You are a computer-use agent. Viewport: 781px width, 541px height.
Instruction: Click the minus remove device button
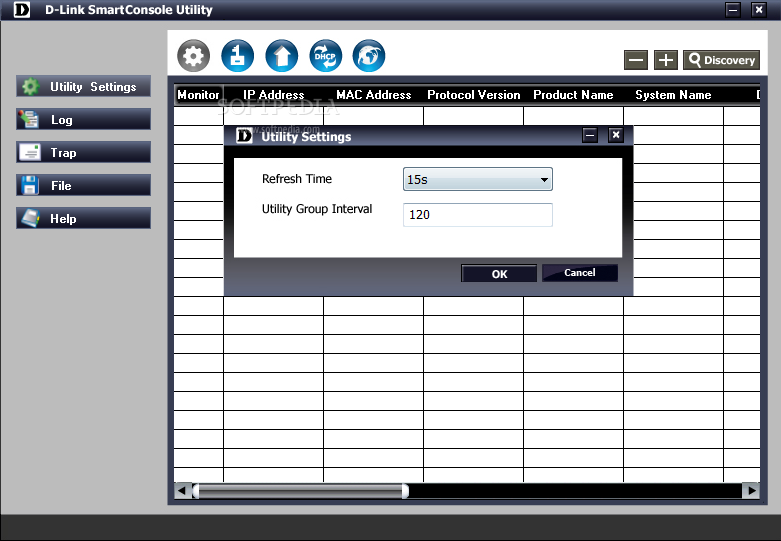[636, 60]
